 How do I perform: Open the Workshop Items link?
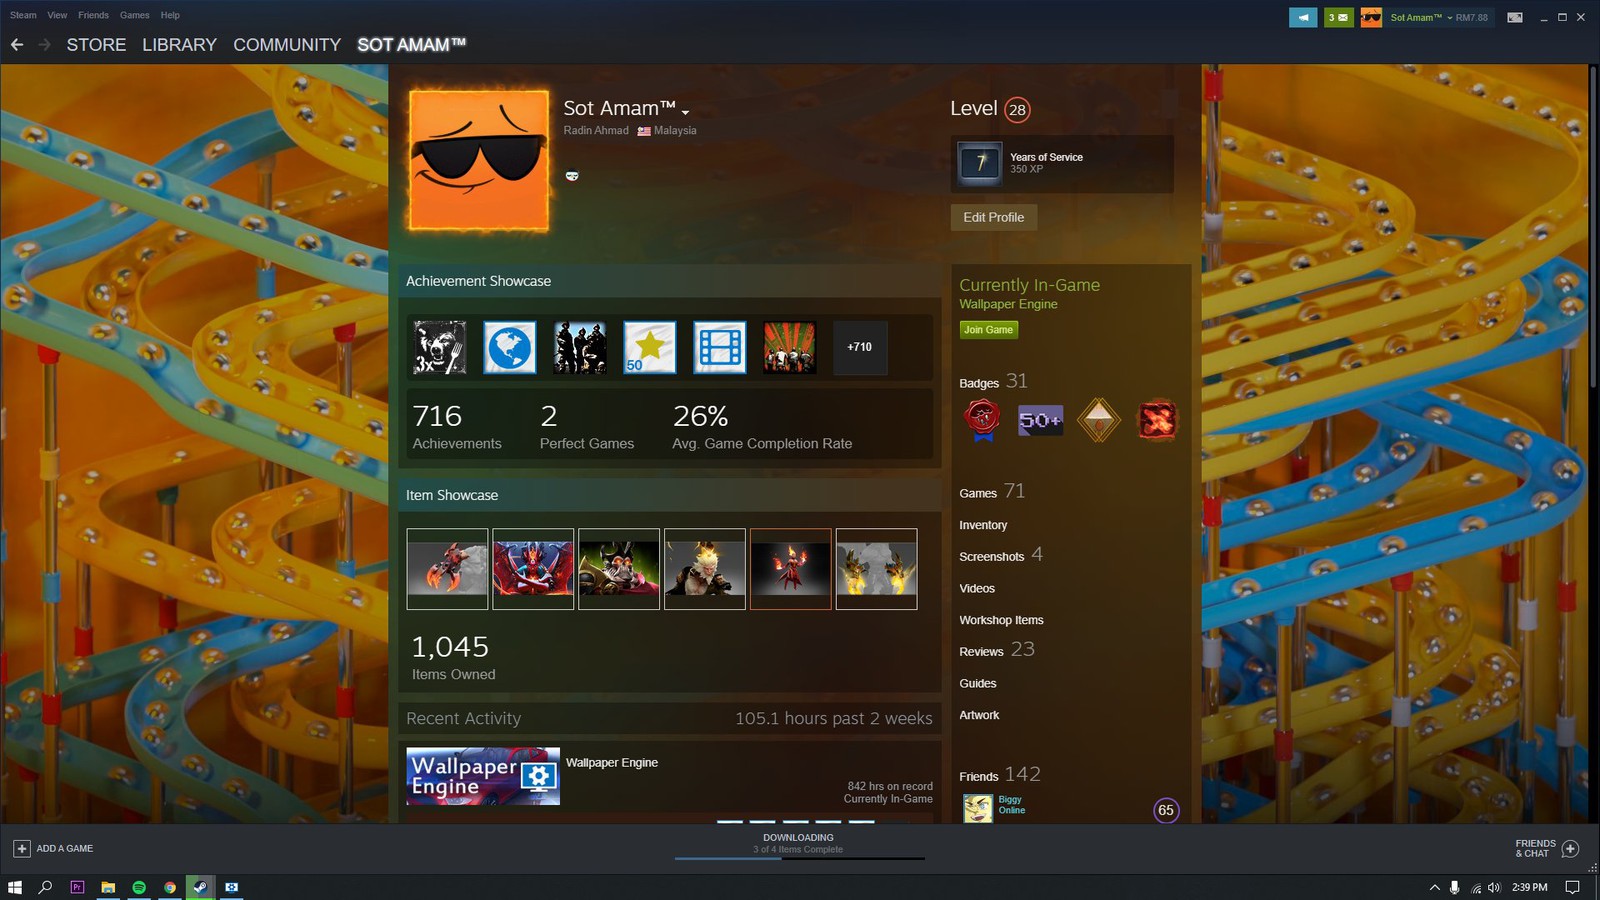tap(1001, 620)
